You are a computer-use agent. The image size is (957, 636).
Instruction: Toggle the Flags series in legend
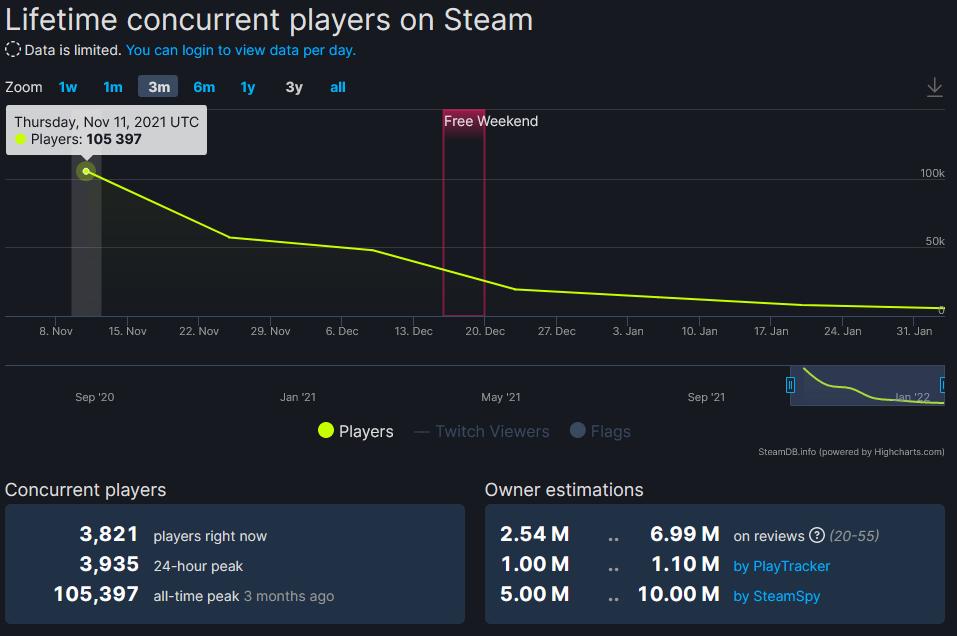(600, 432)
